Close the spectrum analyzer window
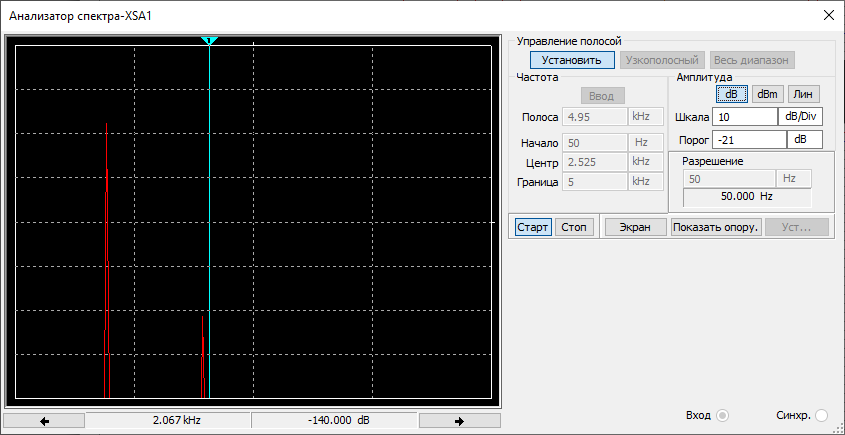The height and width of the screenshot is (435, 845). [829, 15]
